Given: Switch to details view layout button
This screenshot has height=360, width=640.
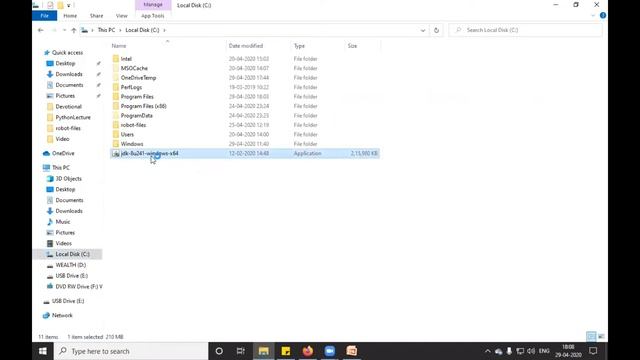Looking at the screenshot, I should [x=591, y=336].
